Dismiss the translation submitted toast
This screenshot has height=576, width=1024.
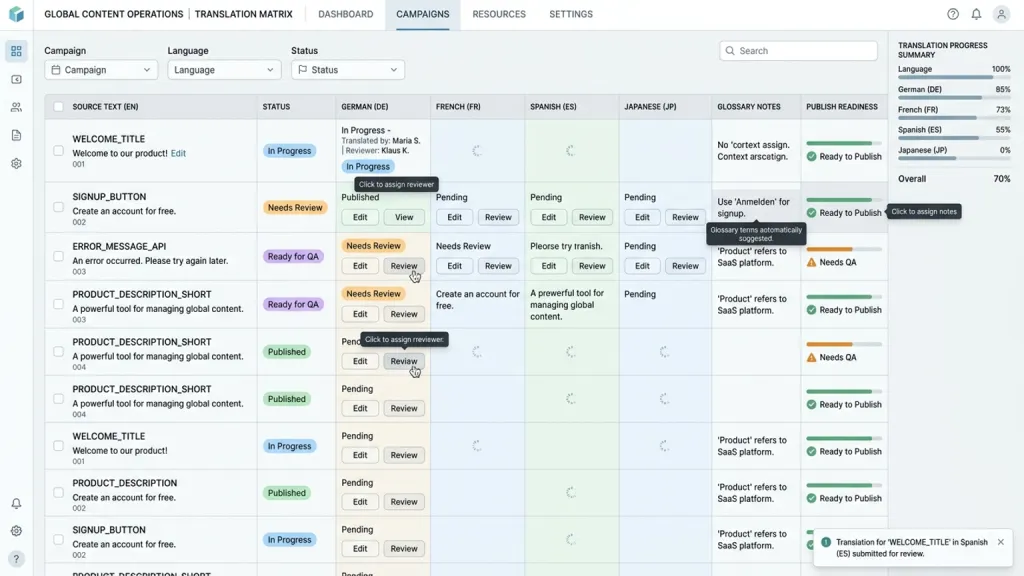1000,542
